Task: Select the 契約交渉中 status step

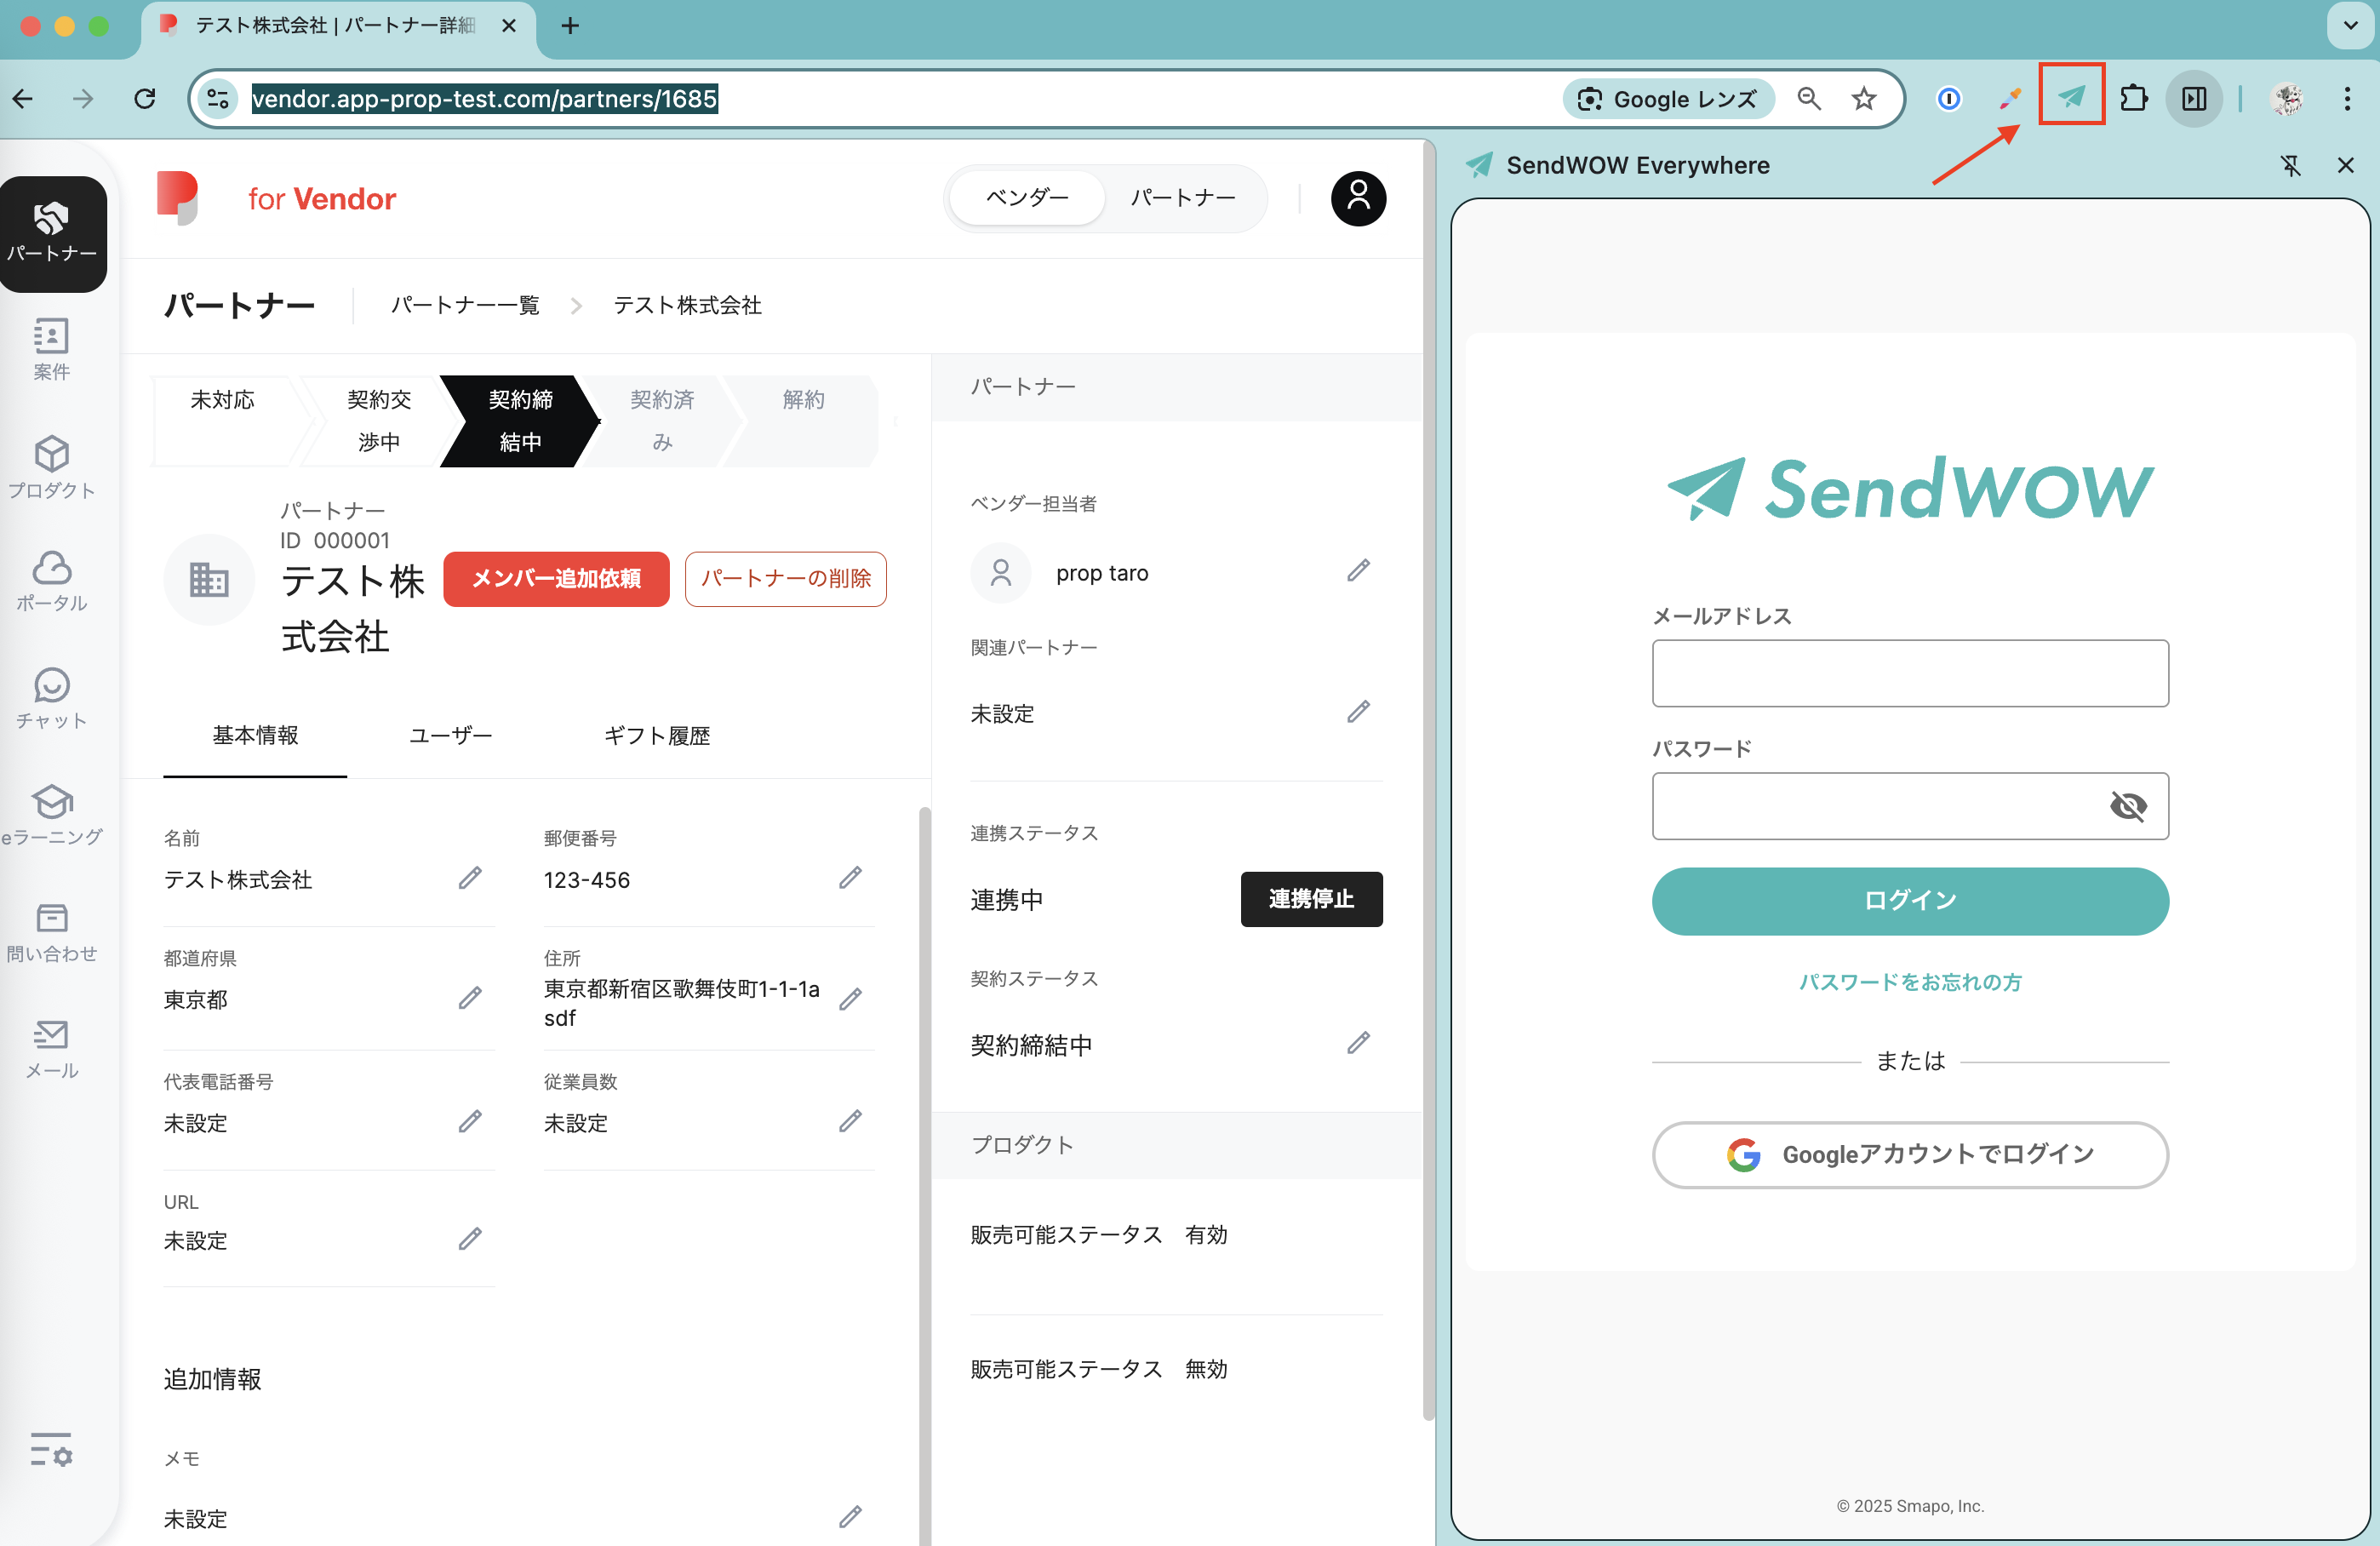Action: 379,420
